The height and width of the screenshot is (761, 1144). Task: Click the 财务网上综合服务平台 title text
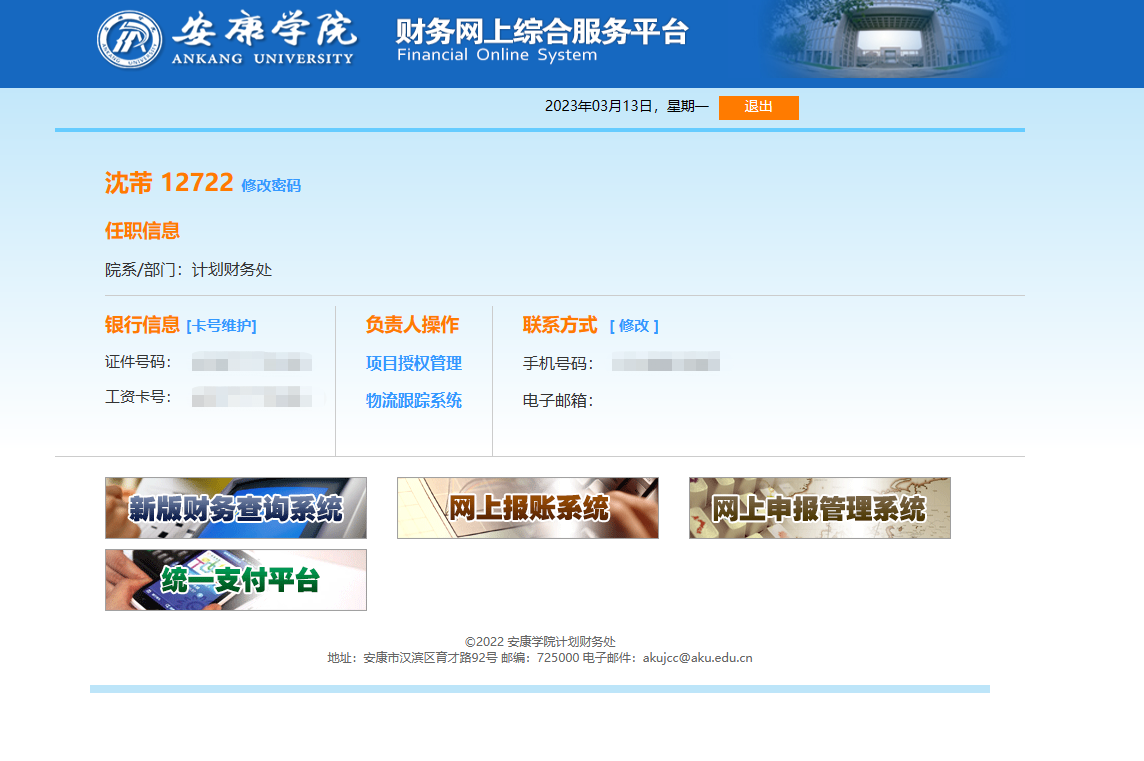[x=542, y=31]
